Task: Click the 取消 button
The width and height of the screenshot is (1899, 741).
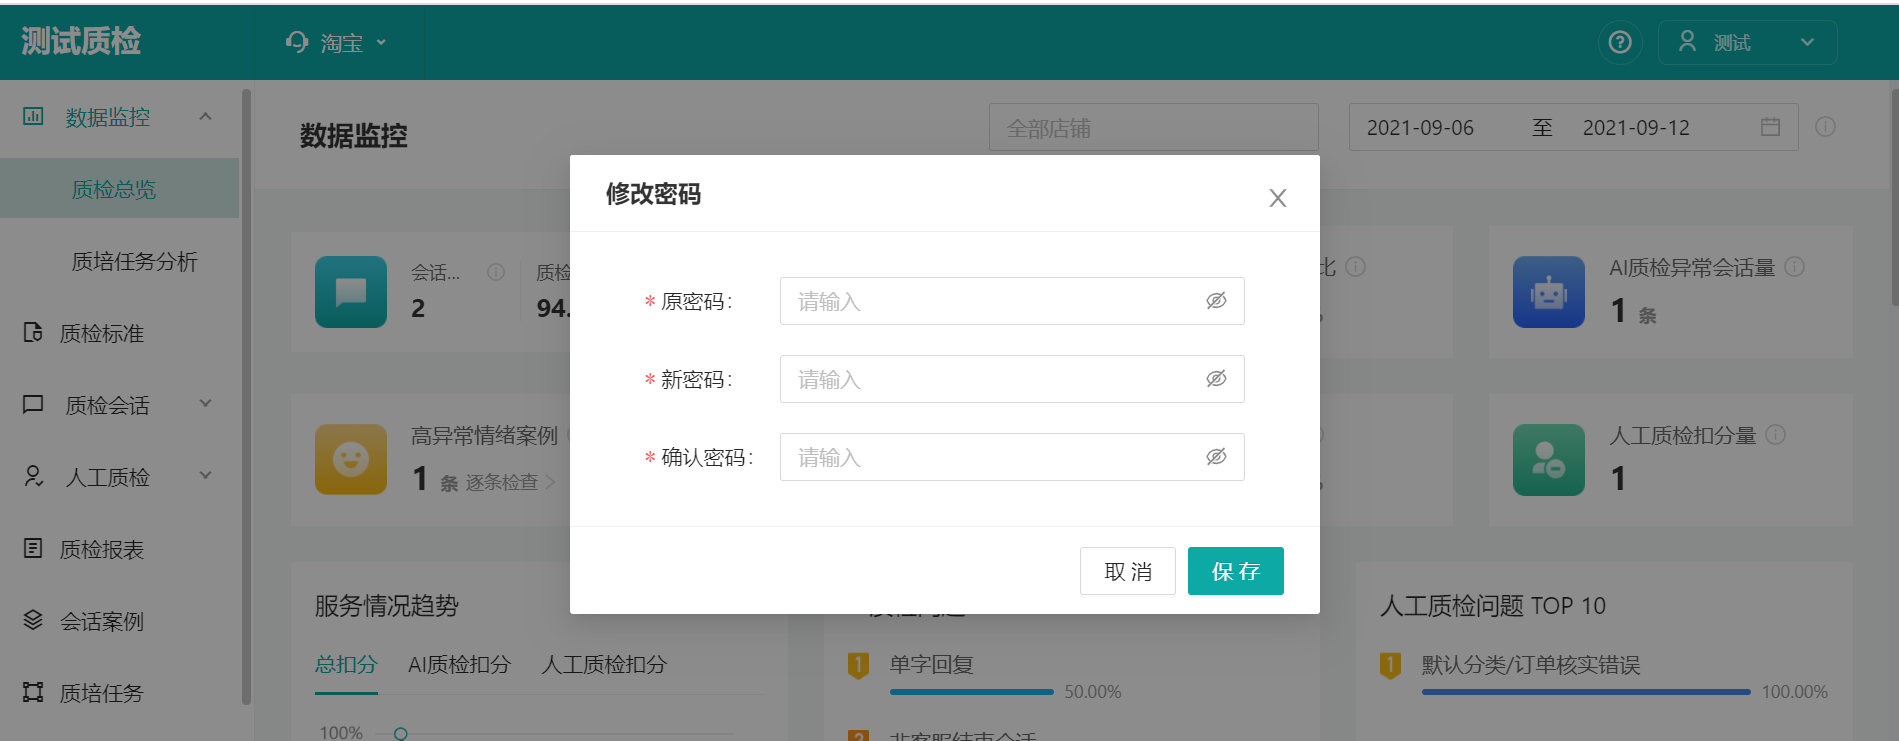Action: (x=1128, y=571)
